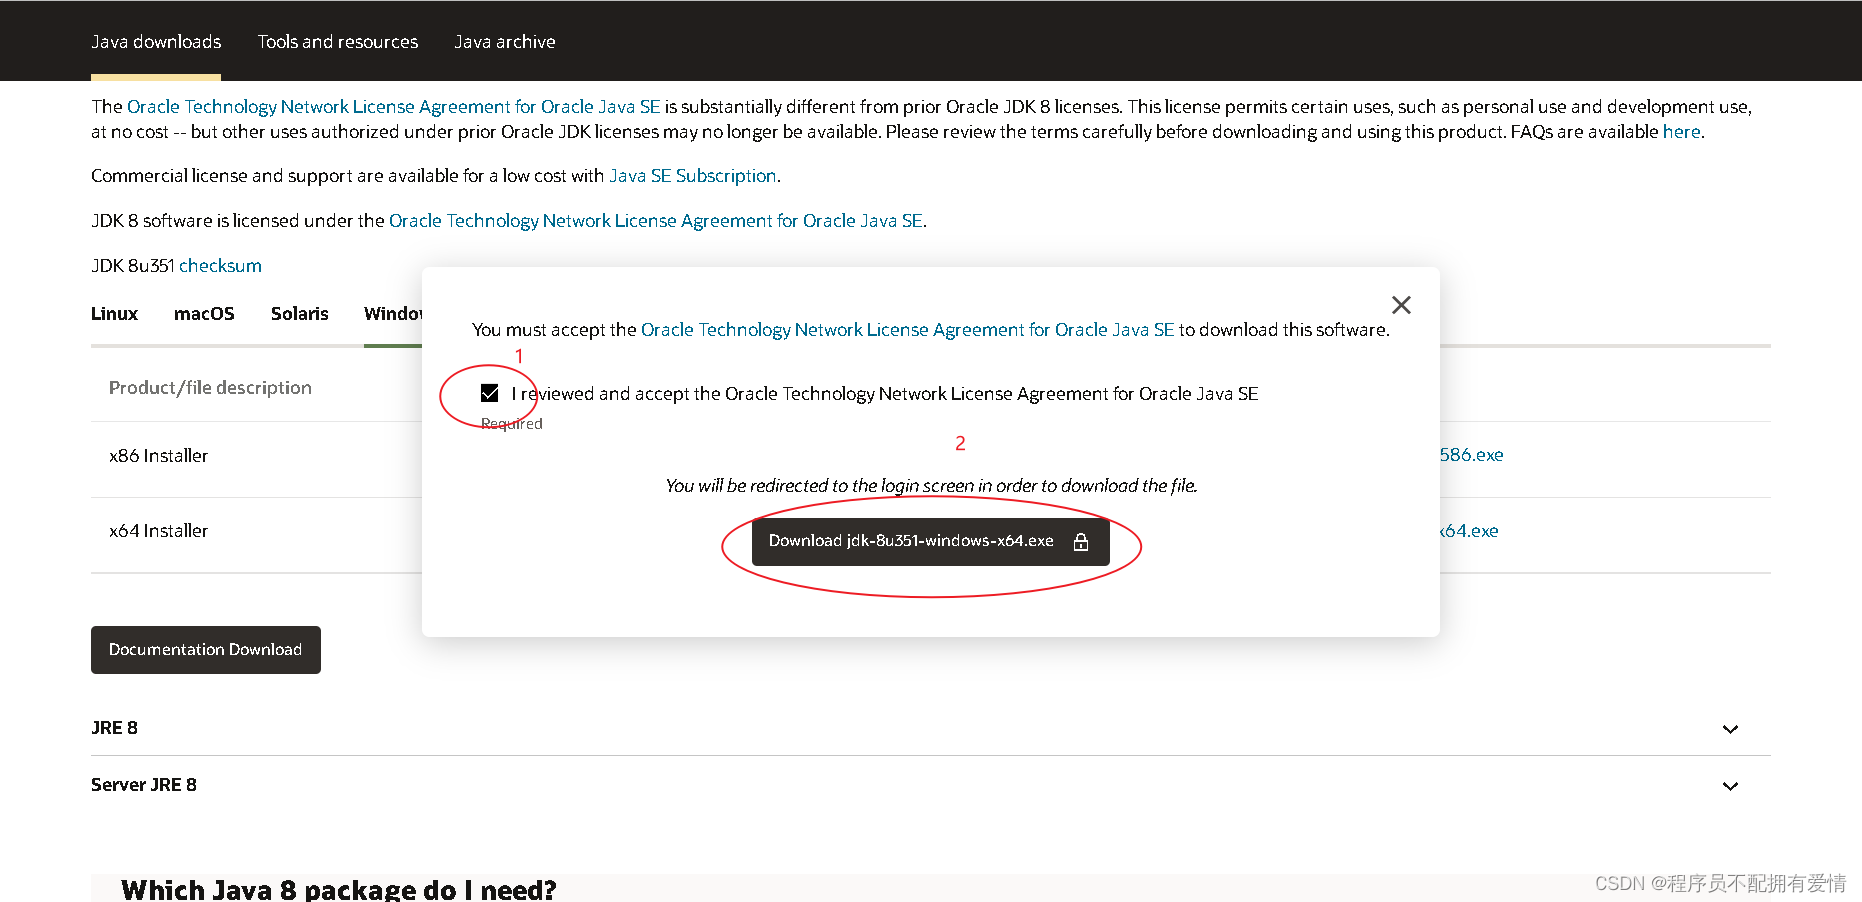
Task: Open the Java downloads tab
Action: click(x=156, y=42)
